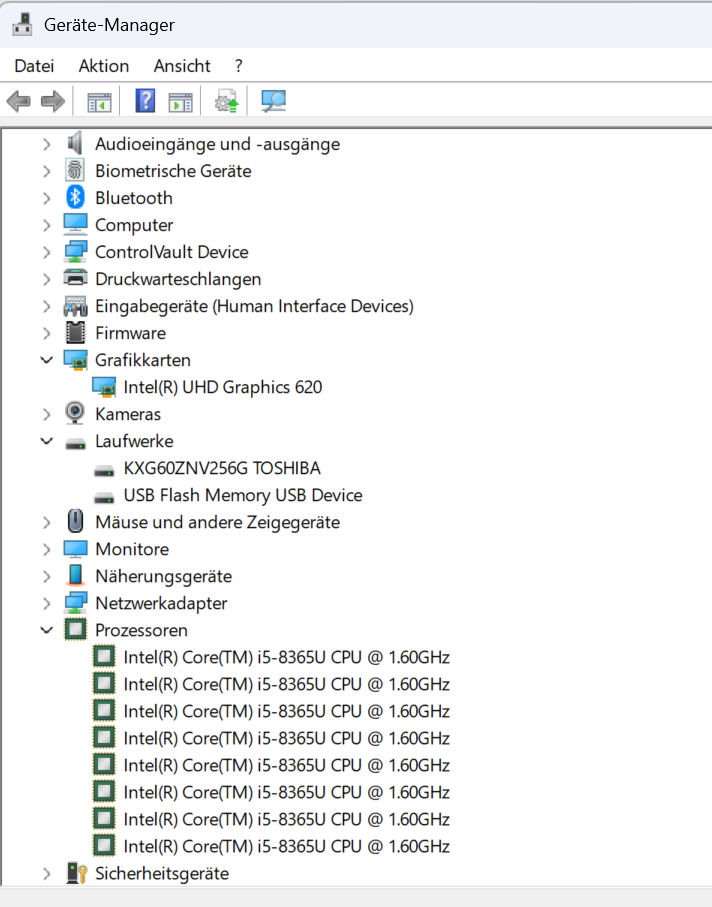
Task: Click the webcam icon for Kameras
Action: pyautogui.click(x=75, y=413)
